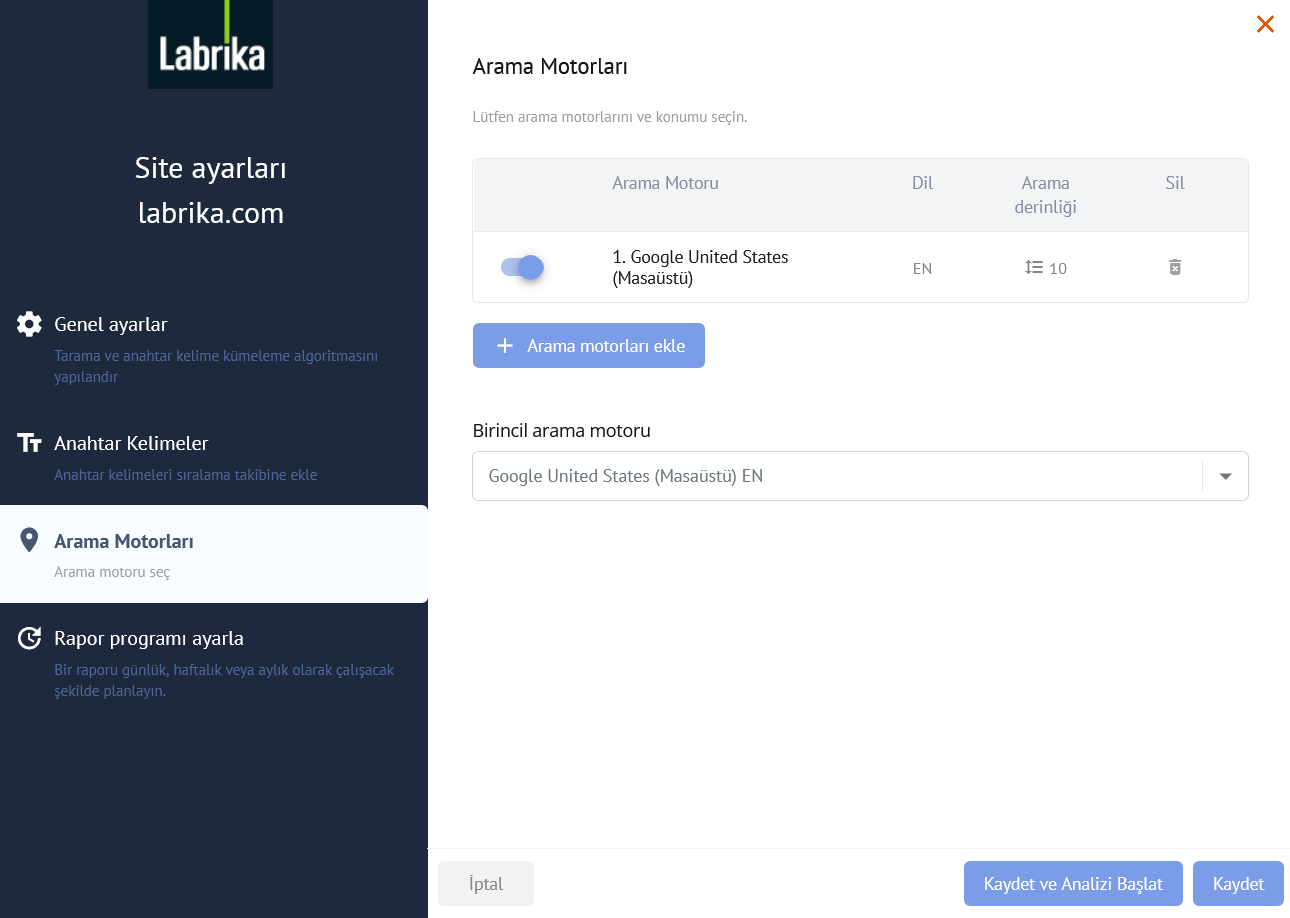Open Genel ayarlar settings section

pos(110,325)
